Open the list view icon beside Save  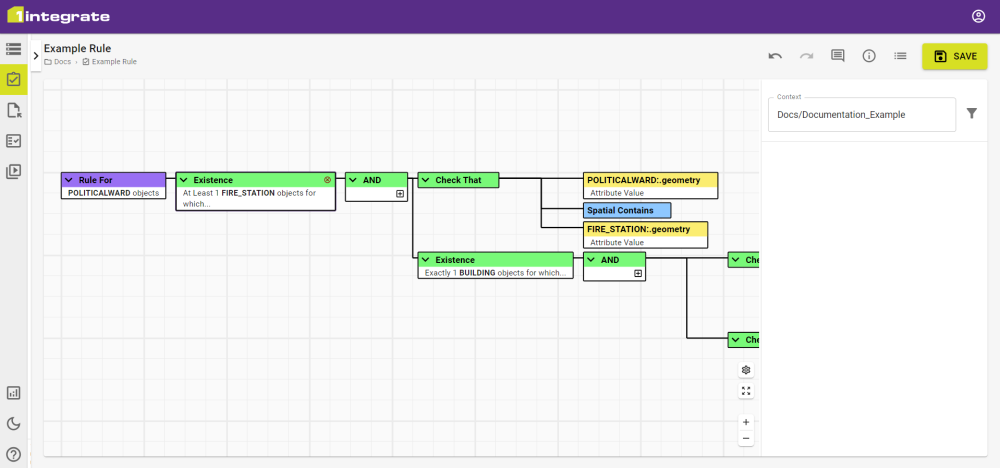point(900,56)
